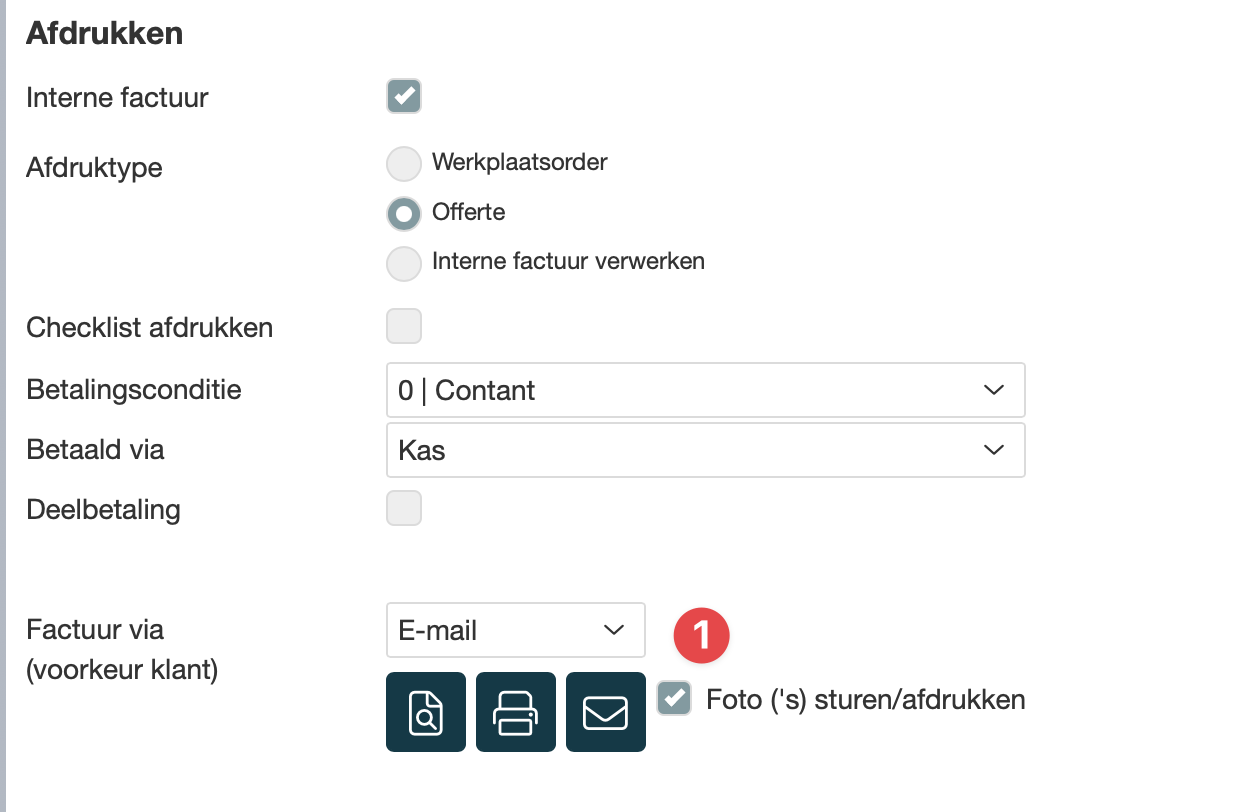Click the red number 1 badge

pyautogui.click(x=701, y=634)
